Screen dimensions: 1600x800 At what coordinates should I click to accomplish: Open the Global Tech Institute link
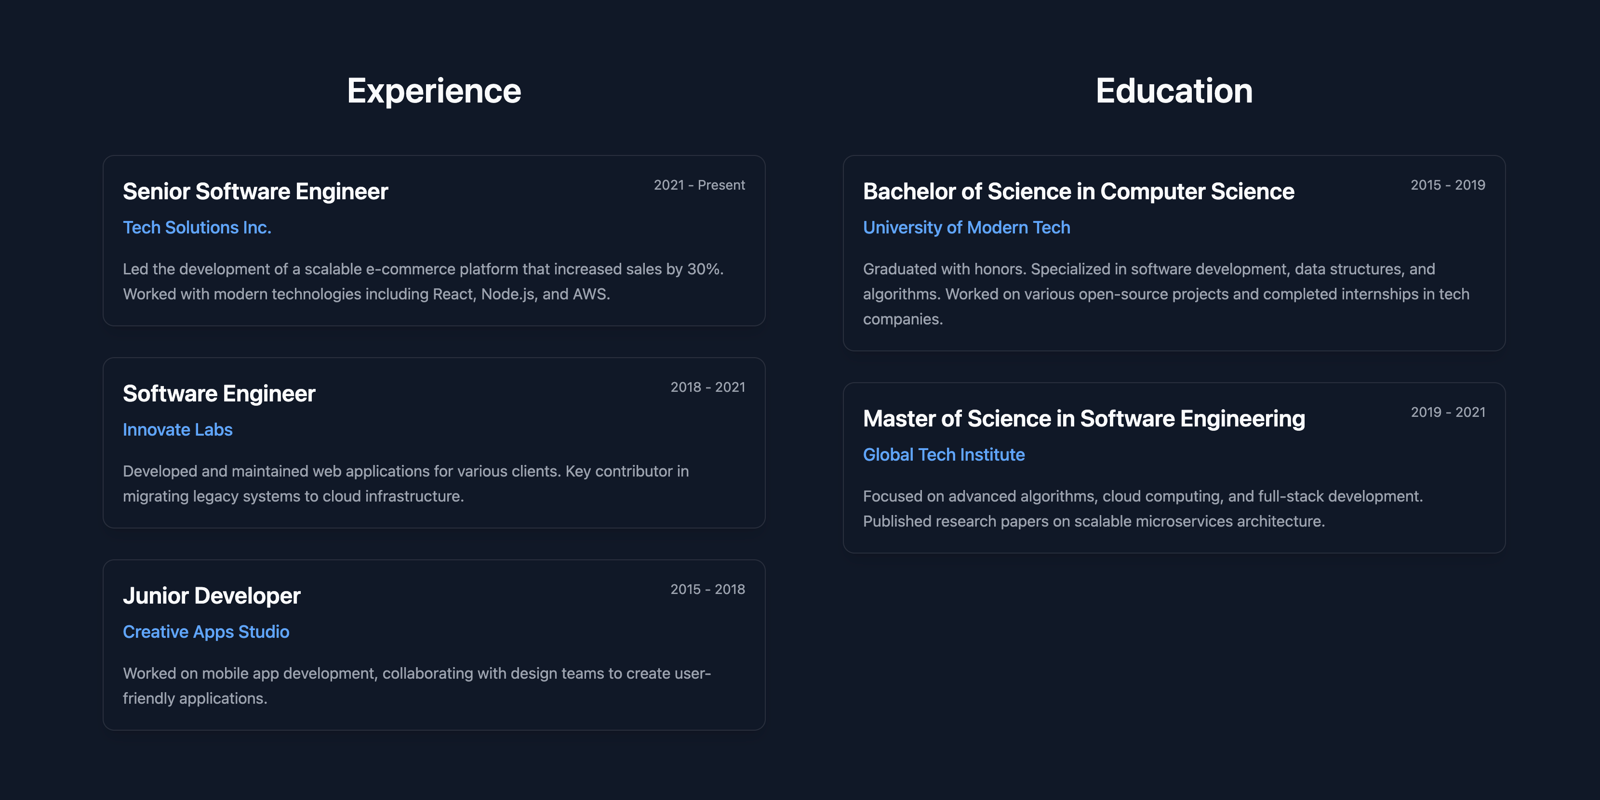pos(944,455)
